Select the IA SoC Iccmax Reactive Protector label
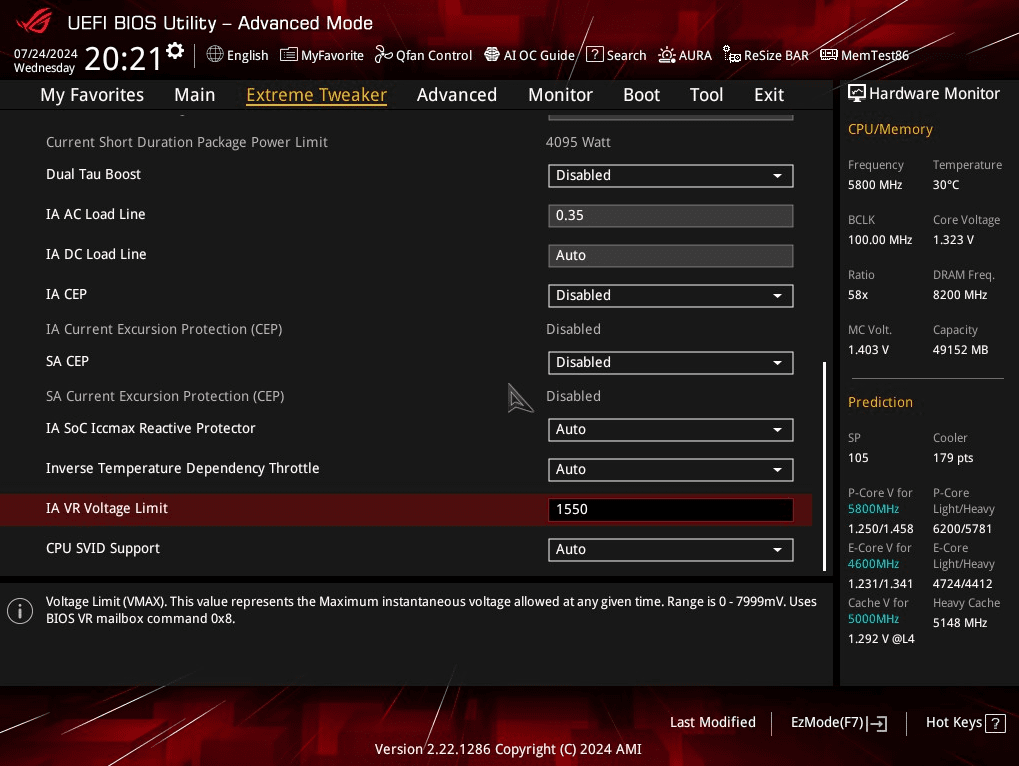Image resolution: width=1019 pixels, height=766 pixels. point(151,429)
